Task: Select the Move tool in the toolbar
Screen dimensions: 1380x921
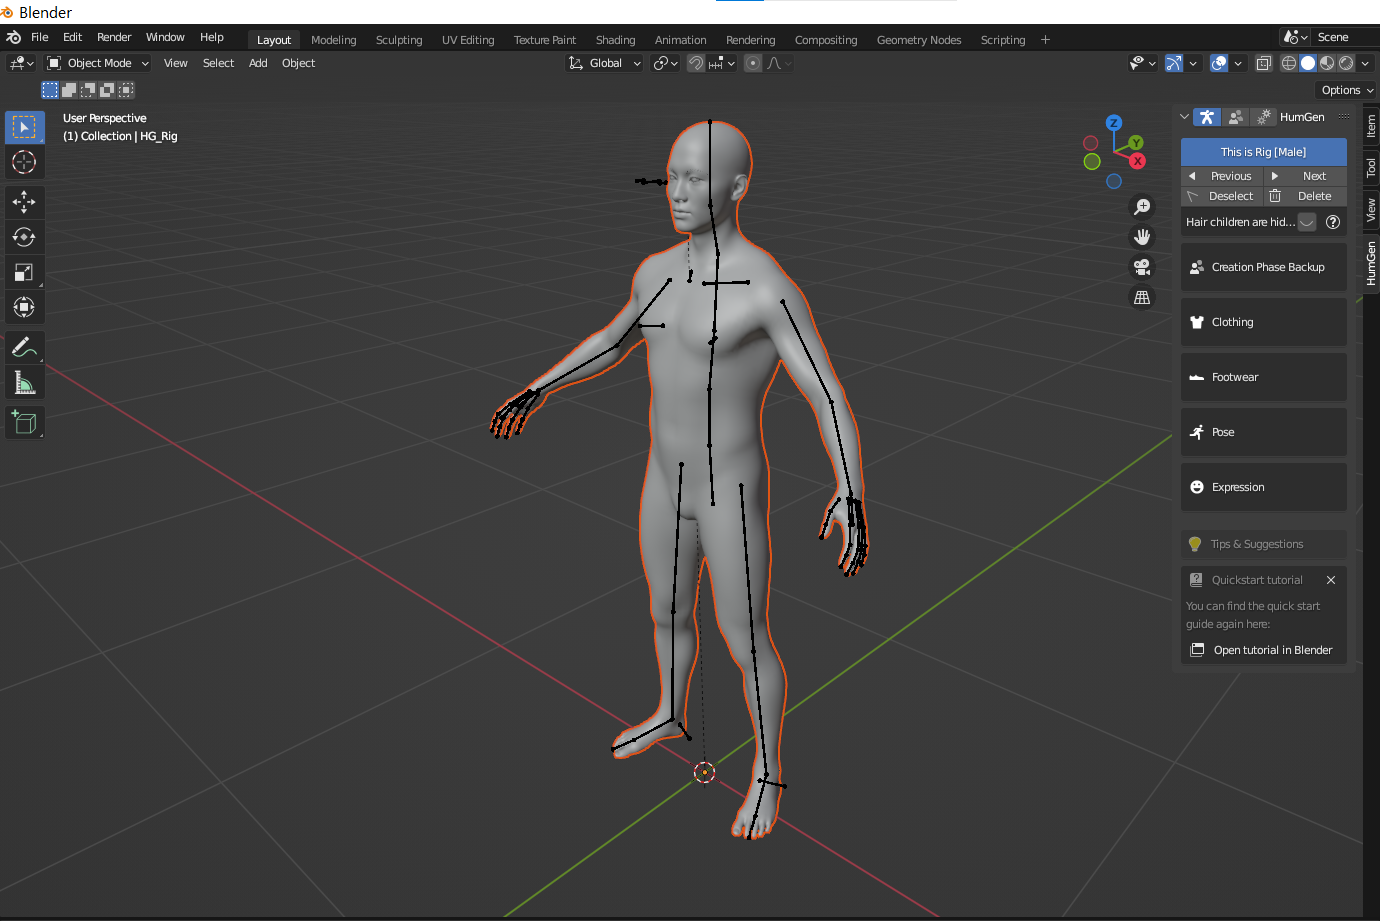Action: [x=24, y=201]
